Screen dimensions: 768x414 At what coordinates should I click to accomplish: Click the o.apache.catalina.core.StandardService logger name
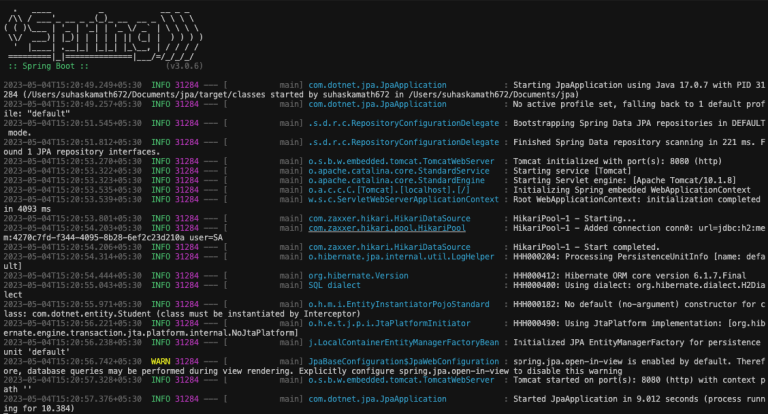point(399,170)
